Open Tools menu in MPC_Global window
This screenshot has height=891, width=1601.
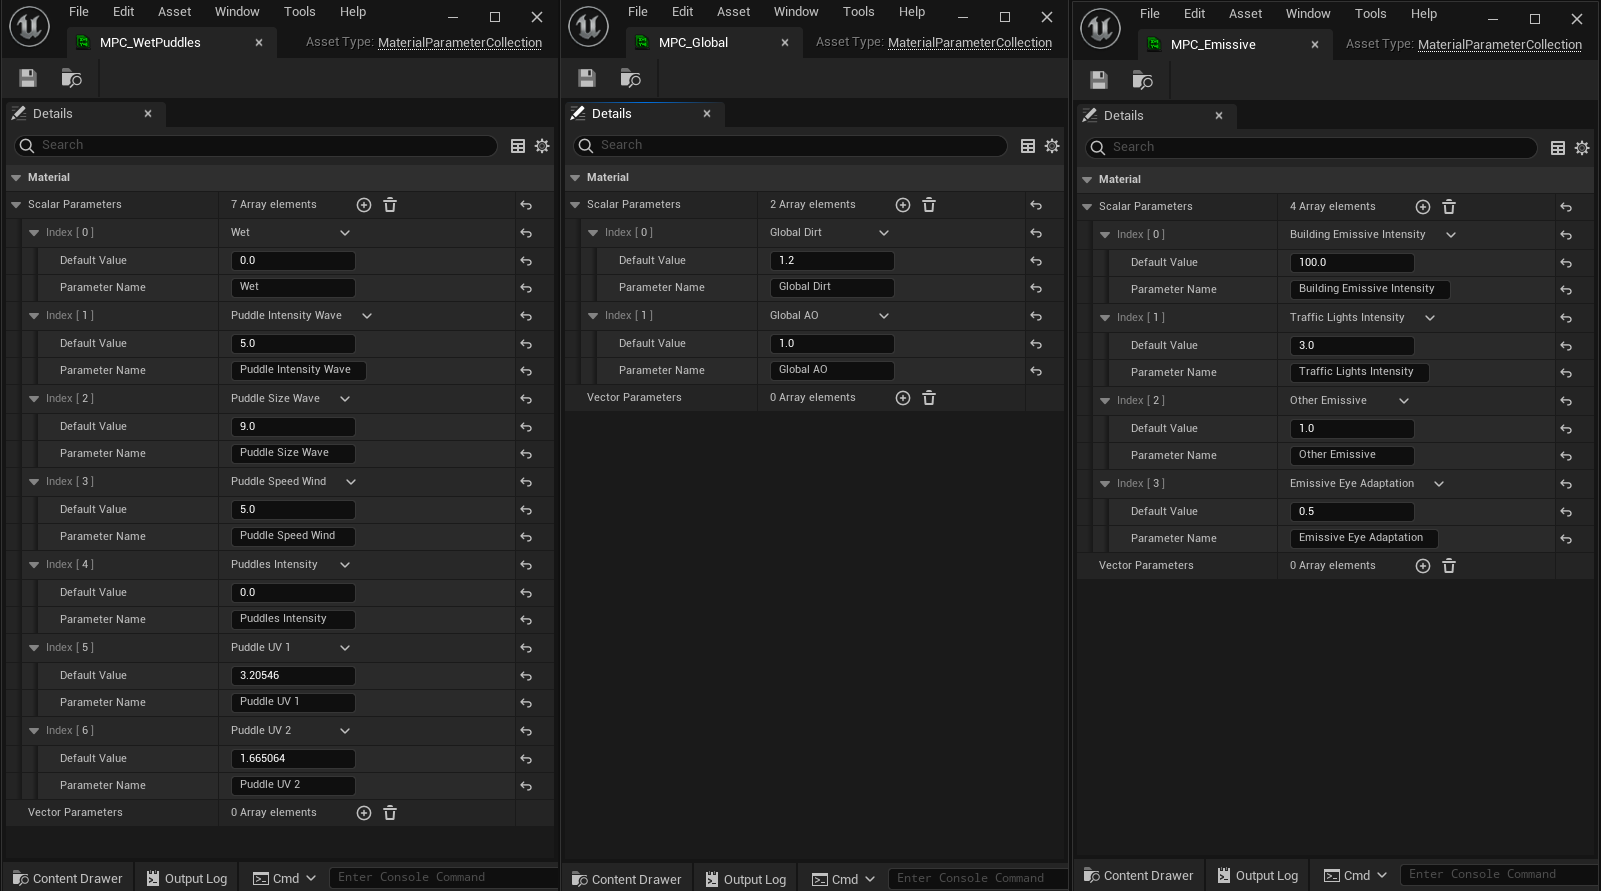(x=858, y=12)
